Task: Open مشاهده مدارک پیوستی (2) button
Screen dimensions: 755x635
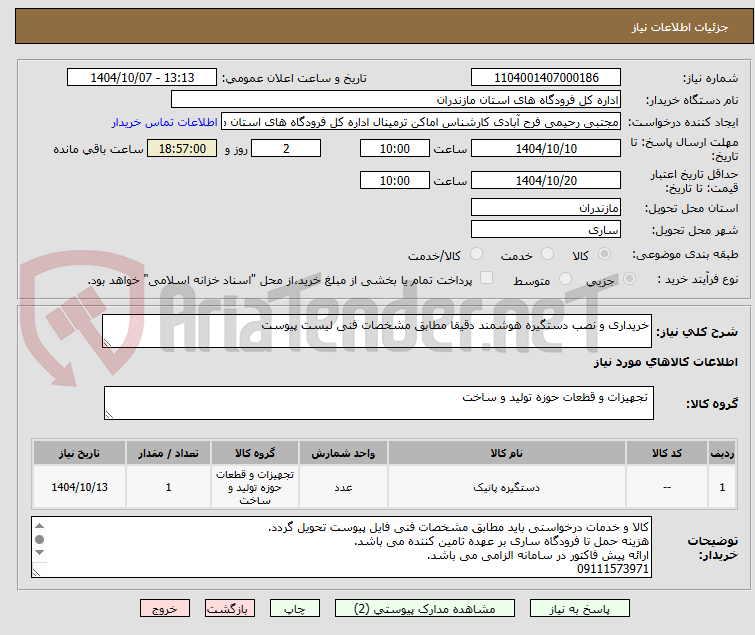Action: pos(425,609)
